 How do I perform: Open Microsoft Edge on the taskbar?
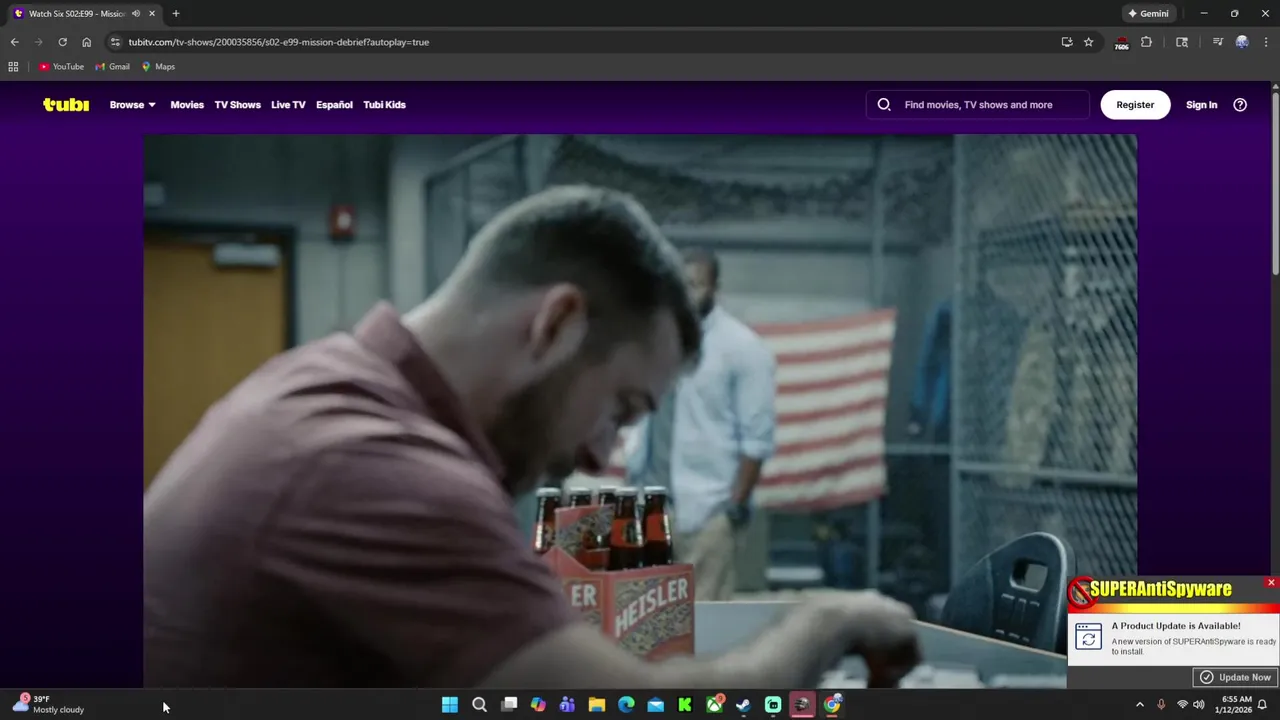(x=626, y=705)
